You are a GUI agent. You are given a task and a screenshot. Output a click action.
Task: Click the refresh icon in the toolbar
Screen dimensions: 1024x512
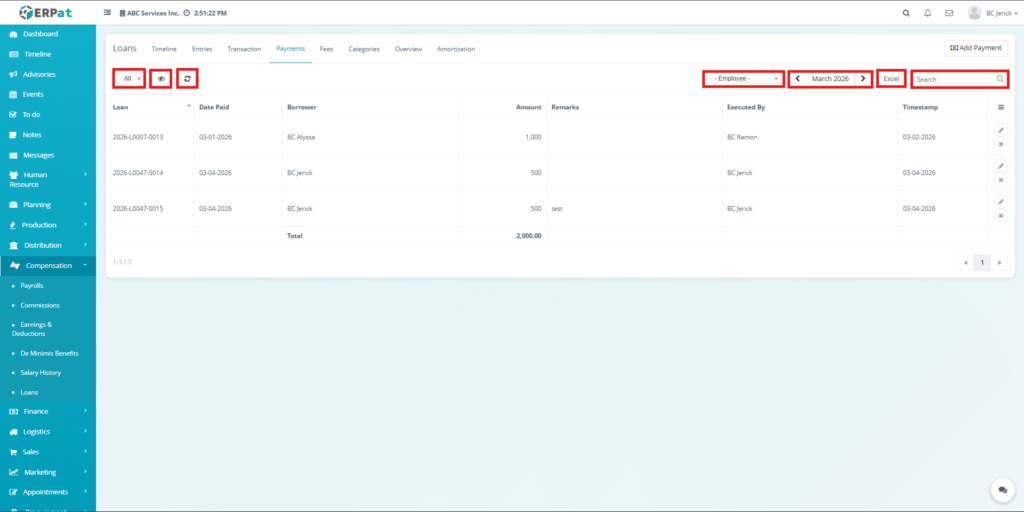click(x=187, y=78)
